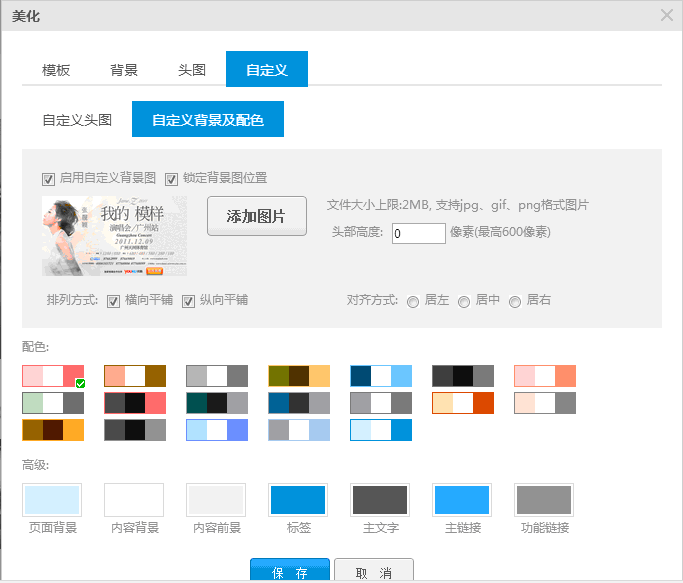Select 居右 alignment radio button
Viewport: 683px width, 583px height.
pos(515,302)
